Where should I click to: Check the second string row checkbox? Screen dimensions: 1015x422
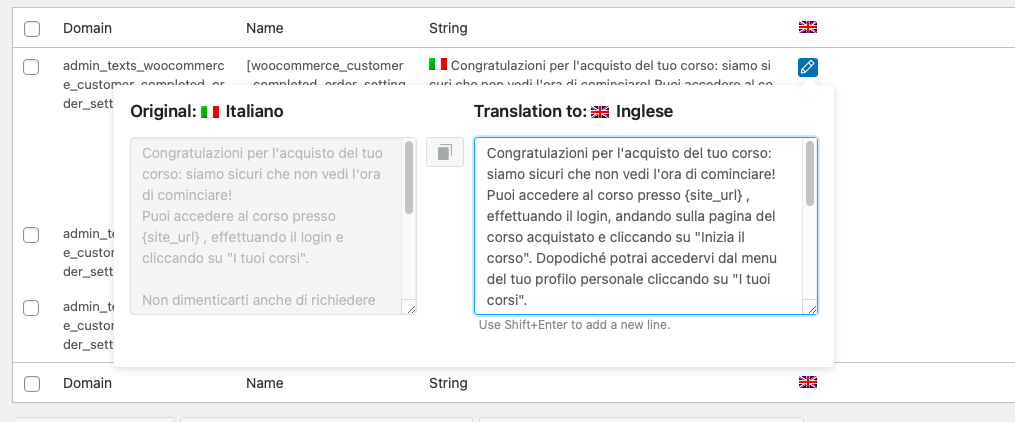pos(31,235)
